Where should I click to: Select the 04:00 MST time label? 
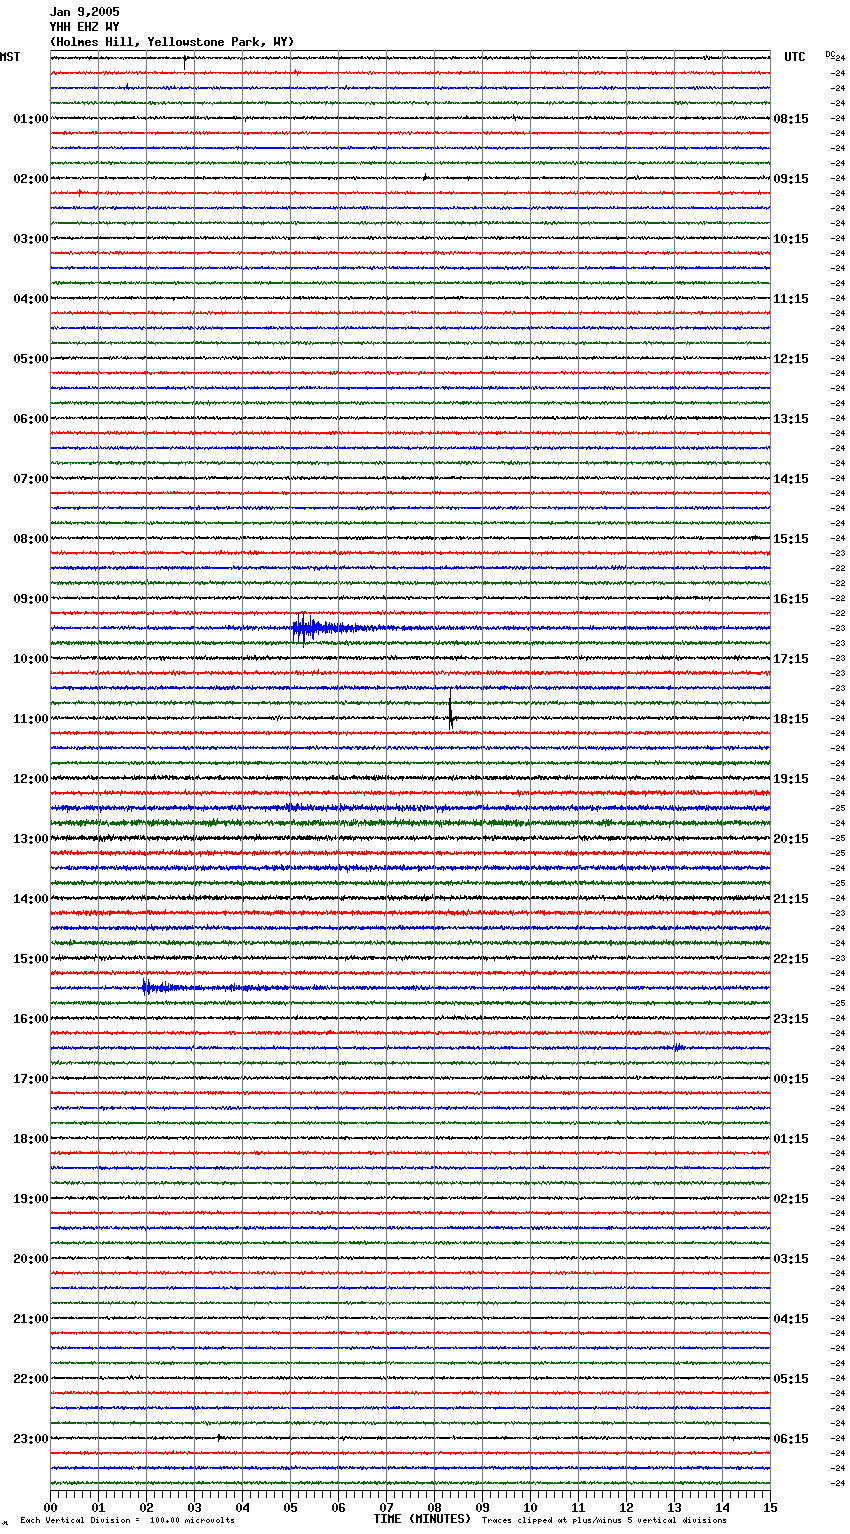pyautogui.click(x=30, y=299)
